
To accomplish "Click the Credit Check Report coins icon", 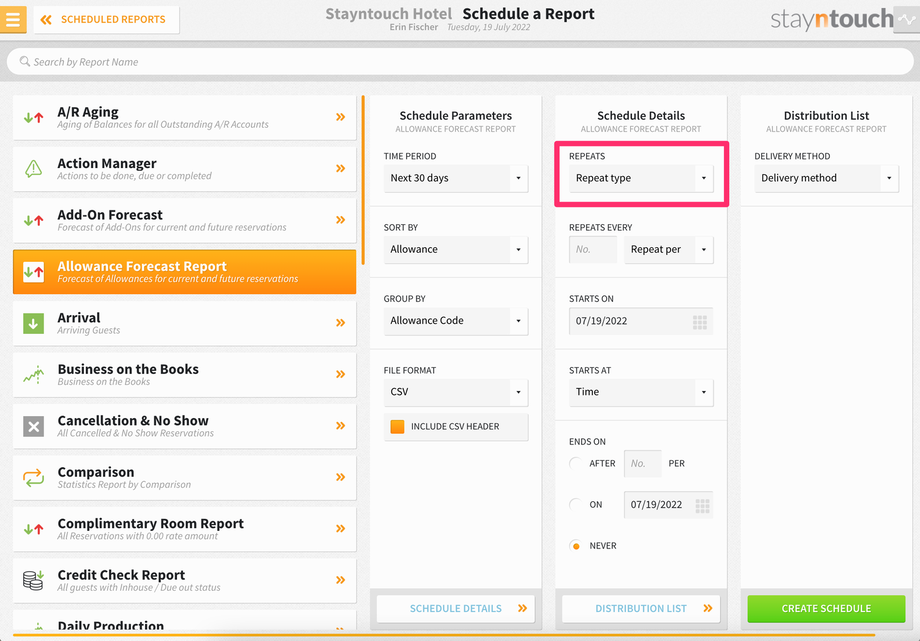I will click(33, 580).
